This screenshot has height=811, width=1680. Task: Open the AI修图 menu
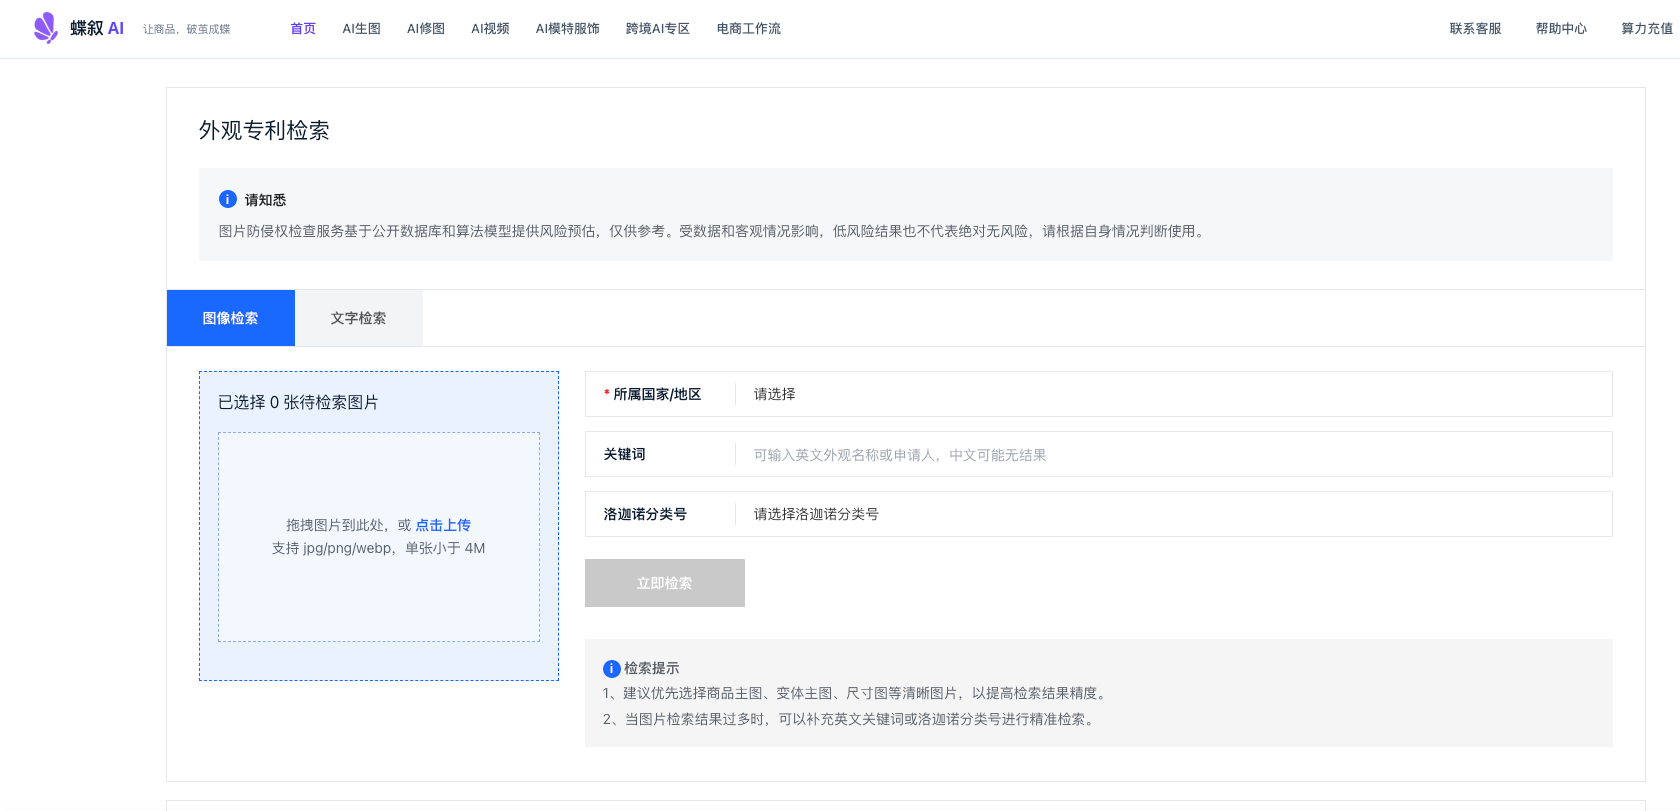(426, 28)
